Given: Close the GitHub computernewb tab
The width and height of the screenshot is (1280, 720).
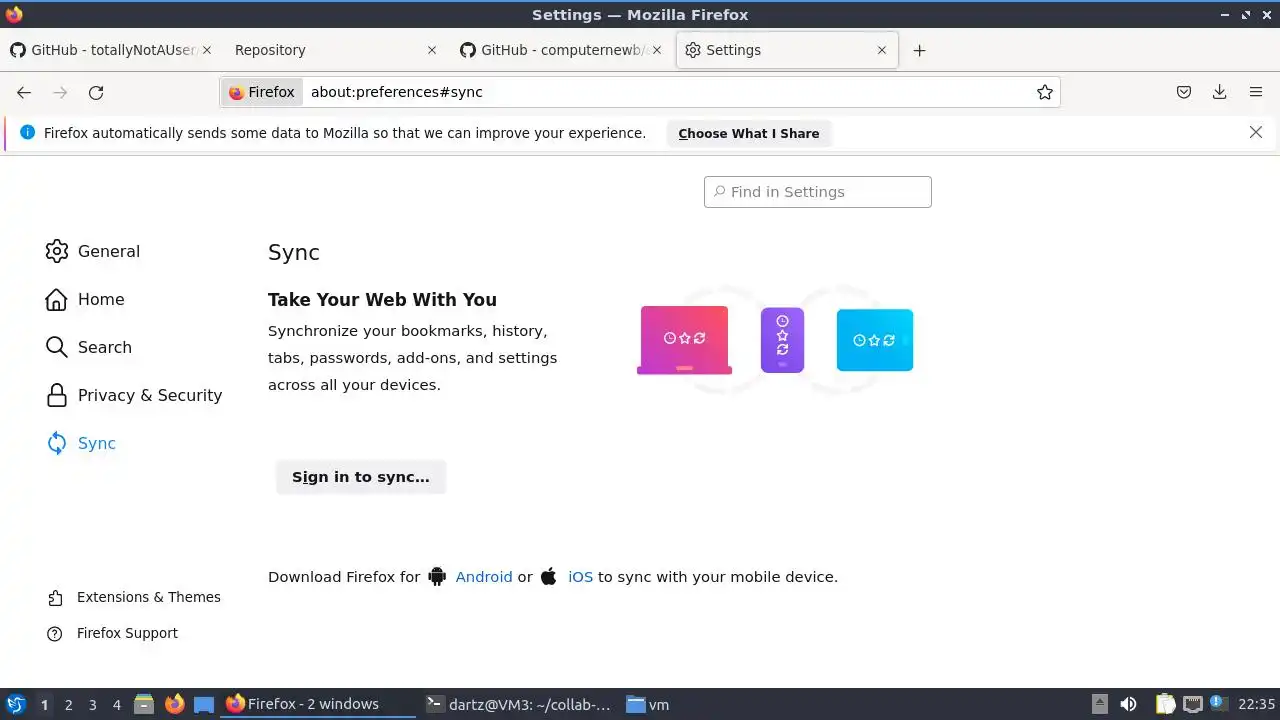Looking at the screenshot, I should pos(657,50).
